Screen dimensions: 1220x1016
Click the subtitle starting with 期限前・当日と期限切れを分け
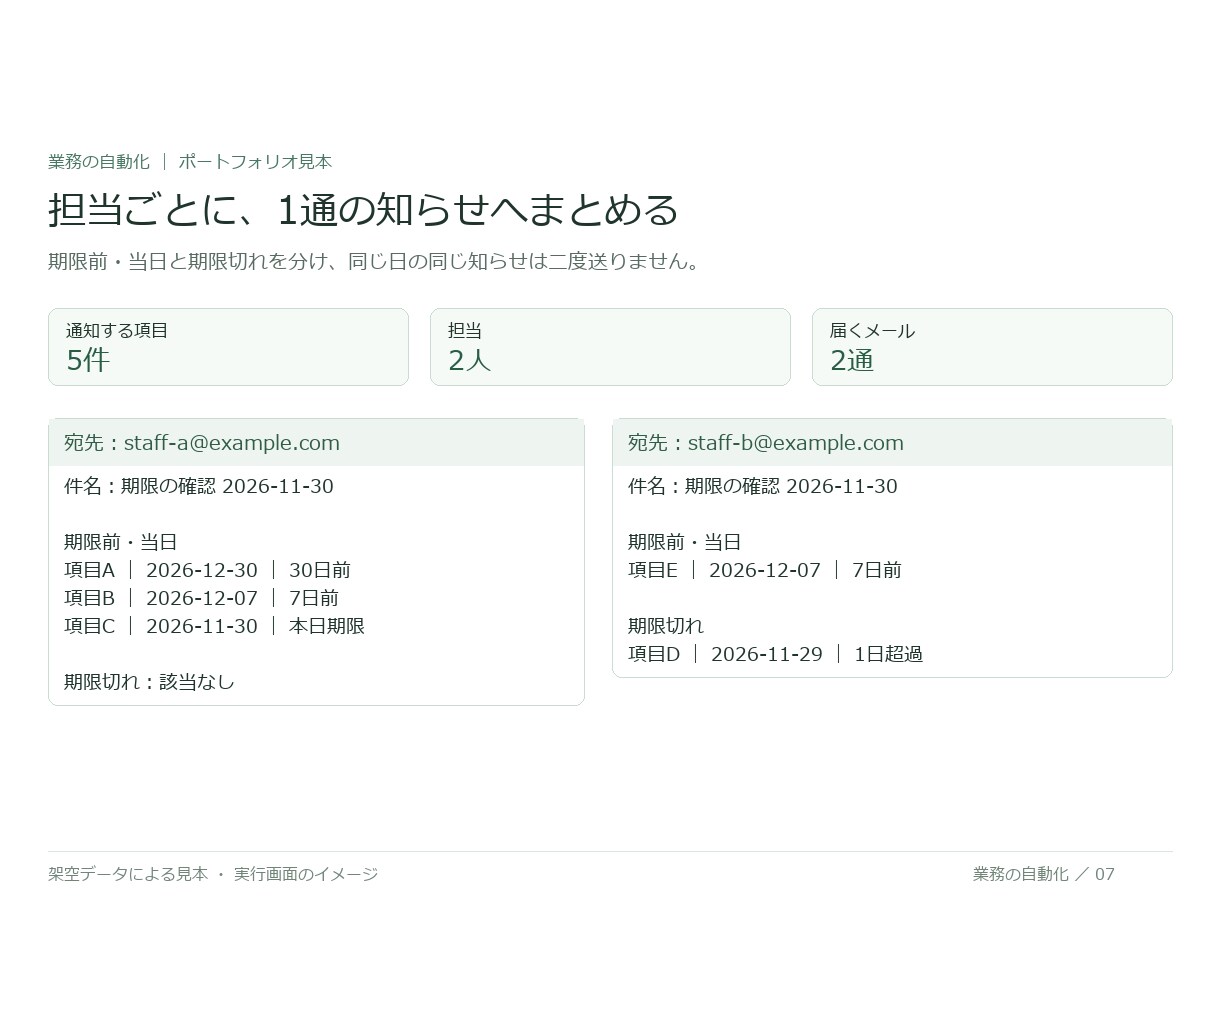coord(377,262)
